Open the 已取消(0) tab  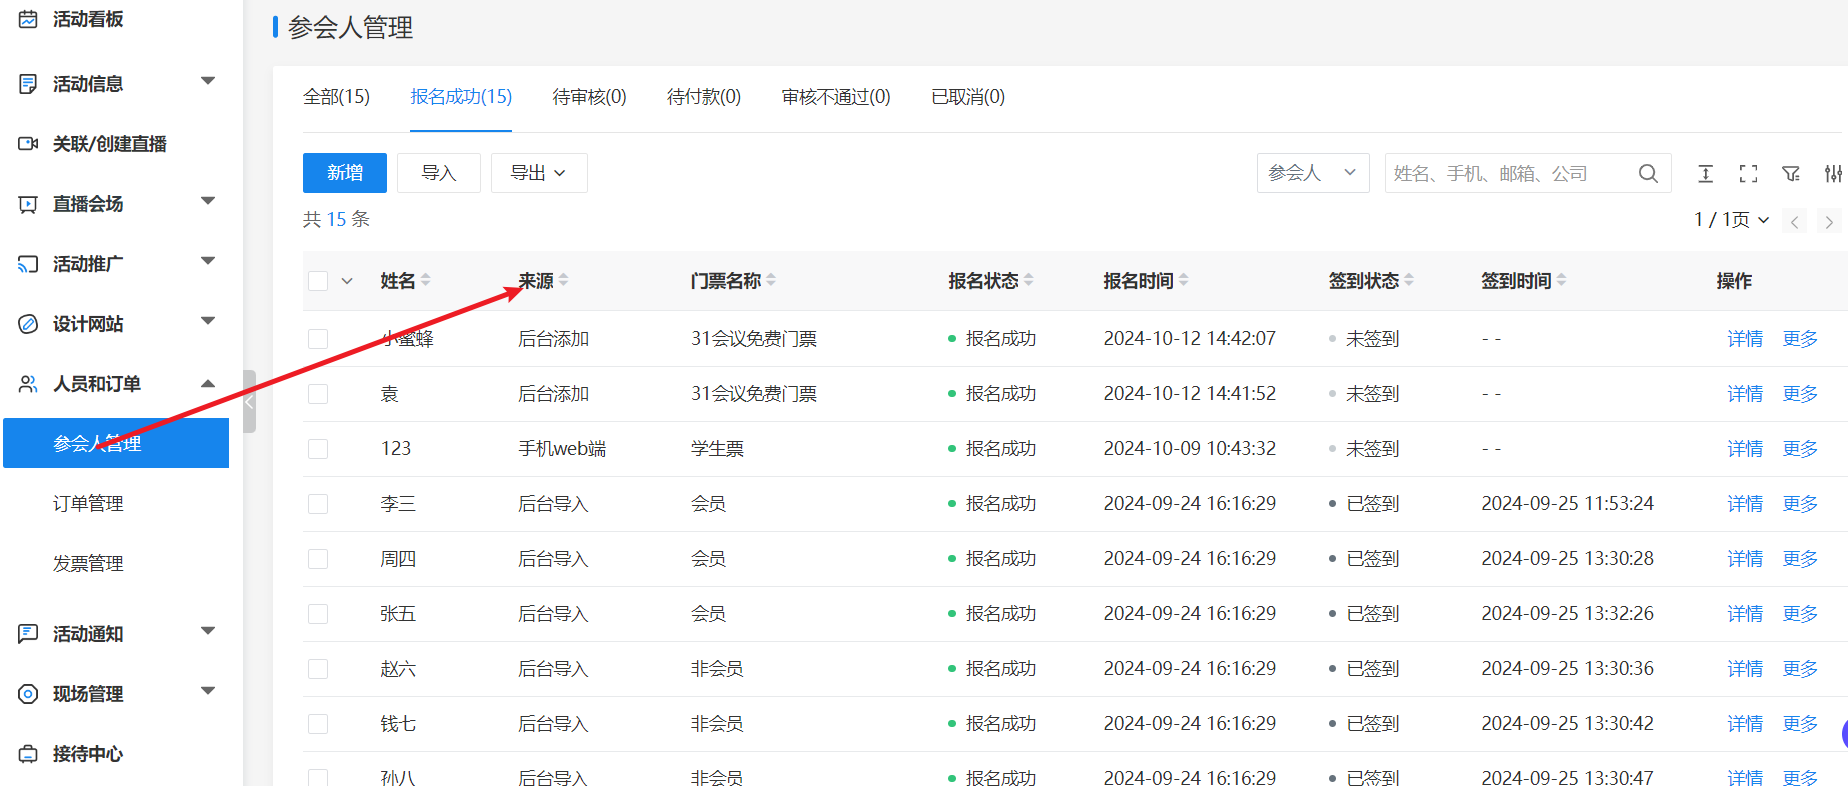tap(968, 97)
